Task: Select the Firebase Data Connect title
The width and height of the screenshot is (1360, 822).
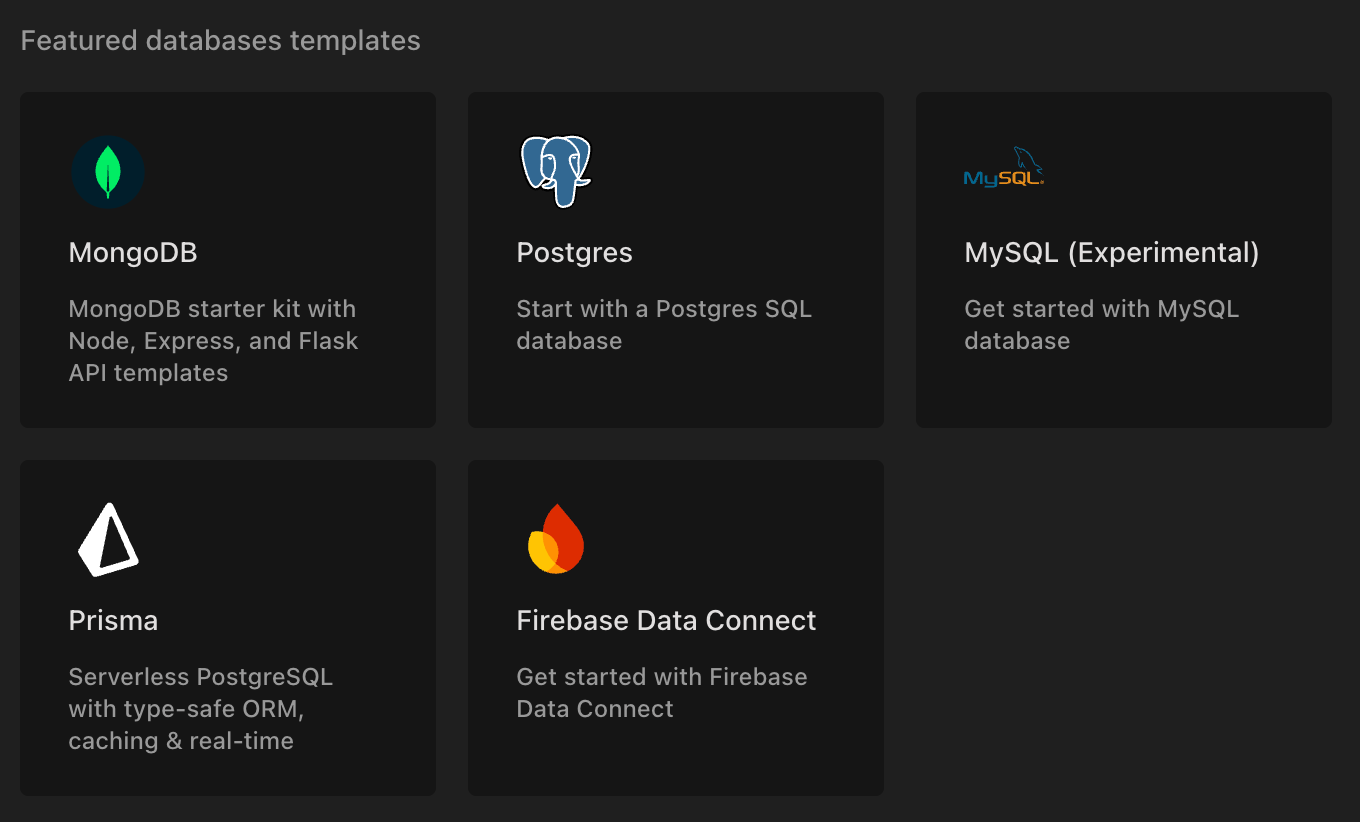Action: (x=666, y=621)
